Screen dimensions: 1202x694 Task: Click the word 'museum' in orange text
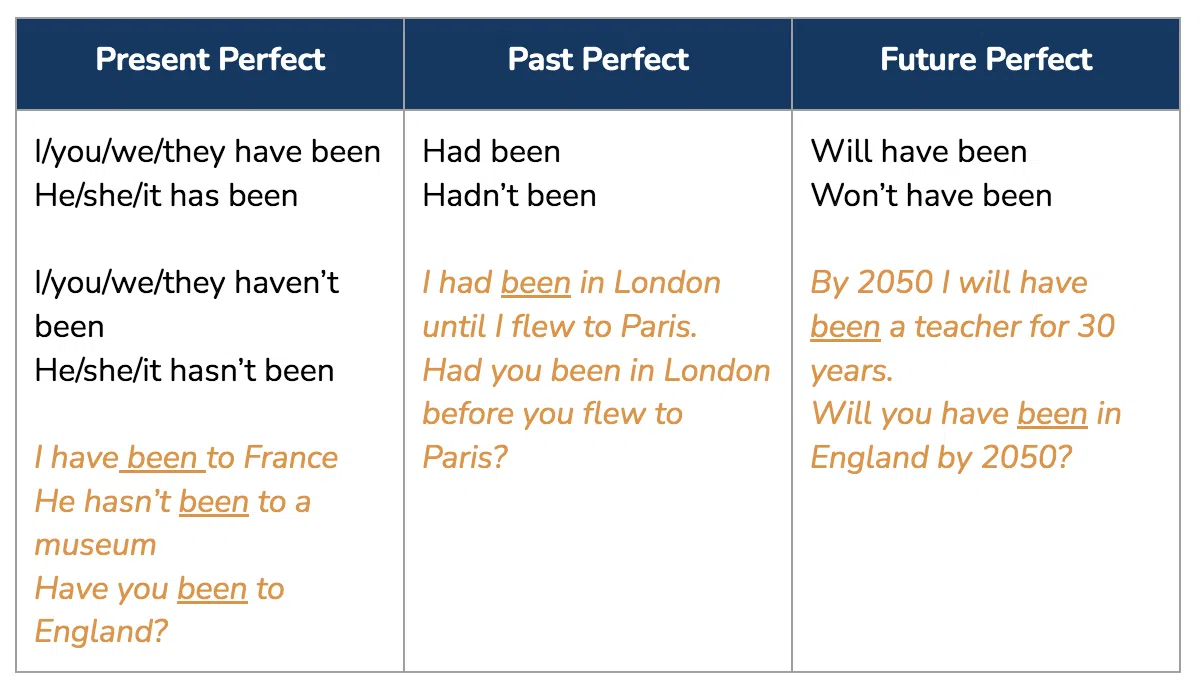tap(96, 545)
